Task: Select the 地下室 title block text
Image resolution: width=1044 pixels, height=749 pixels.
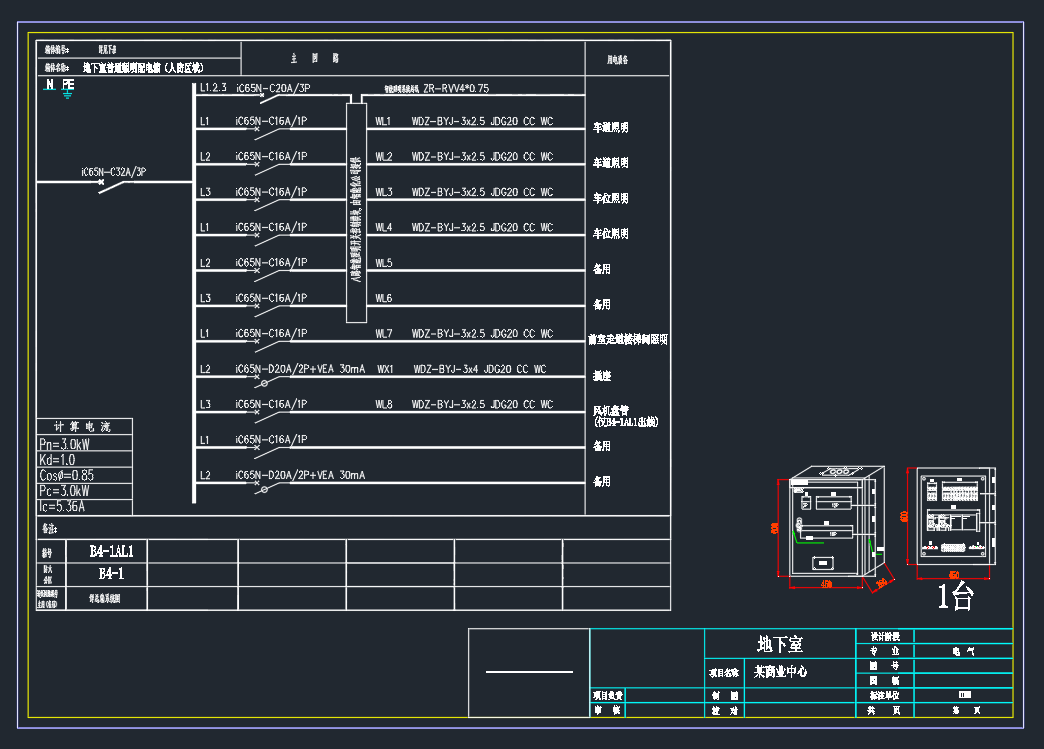Action: point(780,644)
